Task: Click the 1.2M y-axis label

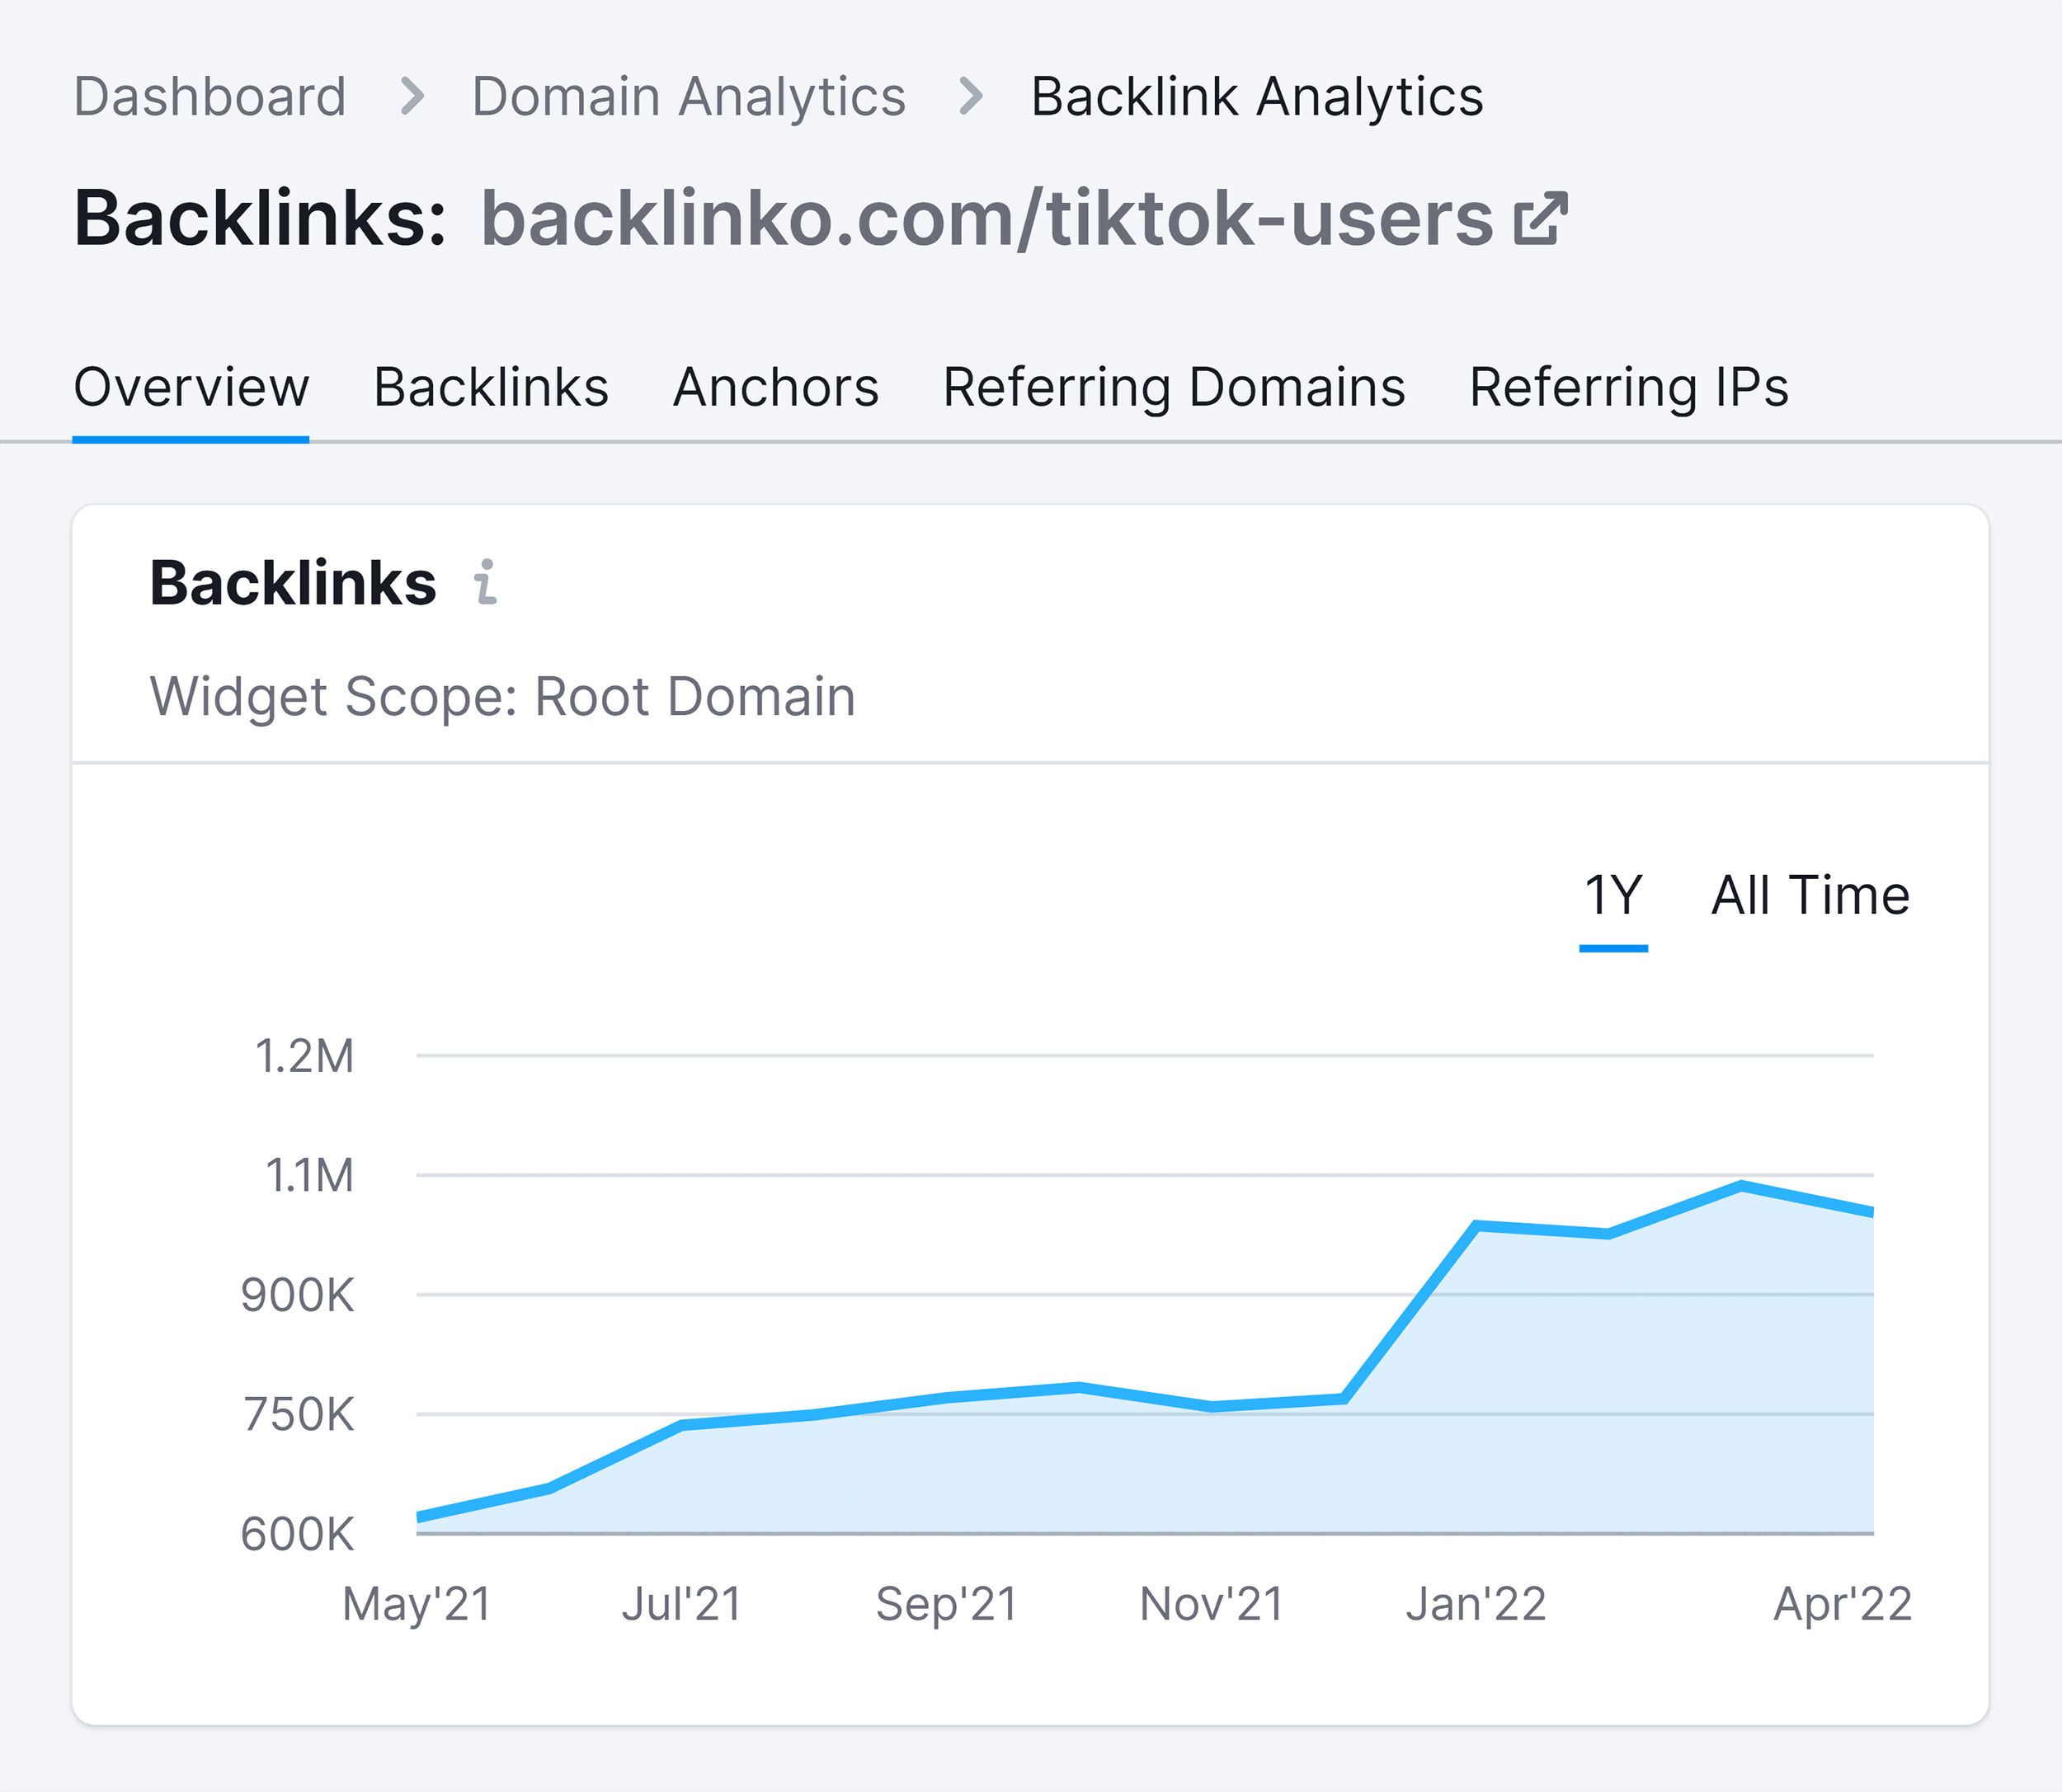Action: pyautogui.click(x=305, y=1057)
